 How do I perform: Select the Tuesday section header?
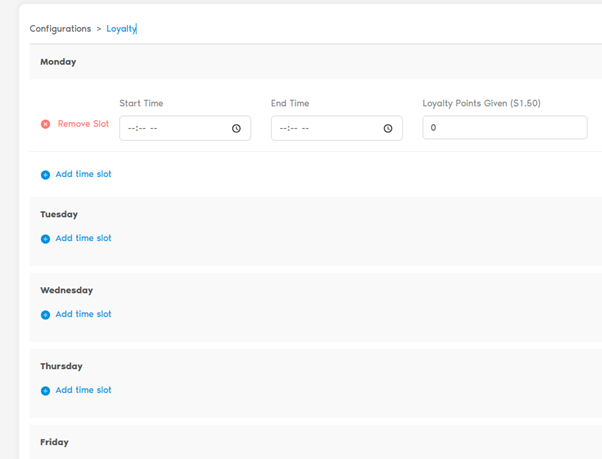click(x=59, y=214)
